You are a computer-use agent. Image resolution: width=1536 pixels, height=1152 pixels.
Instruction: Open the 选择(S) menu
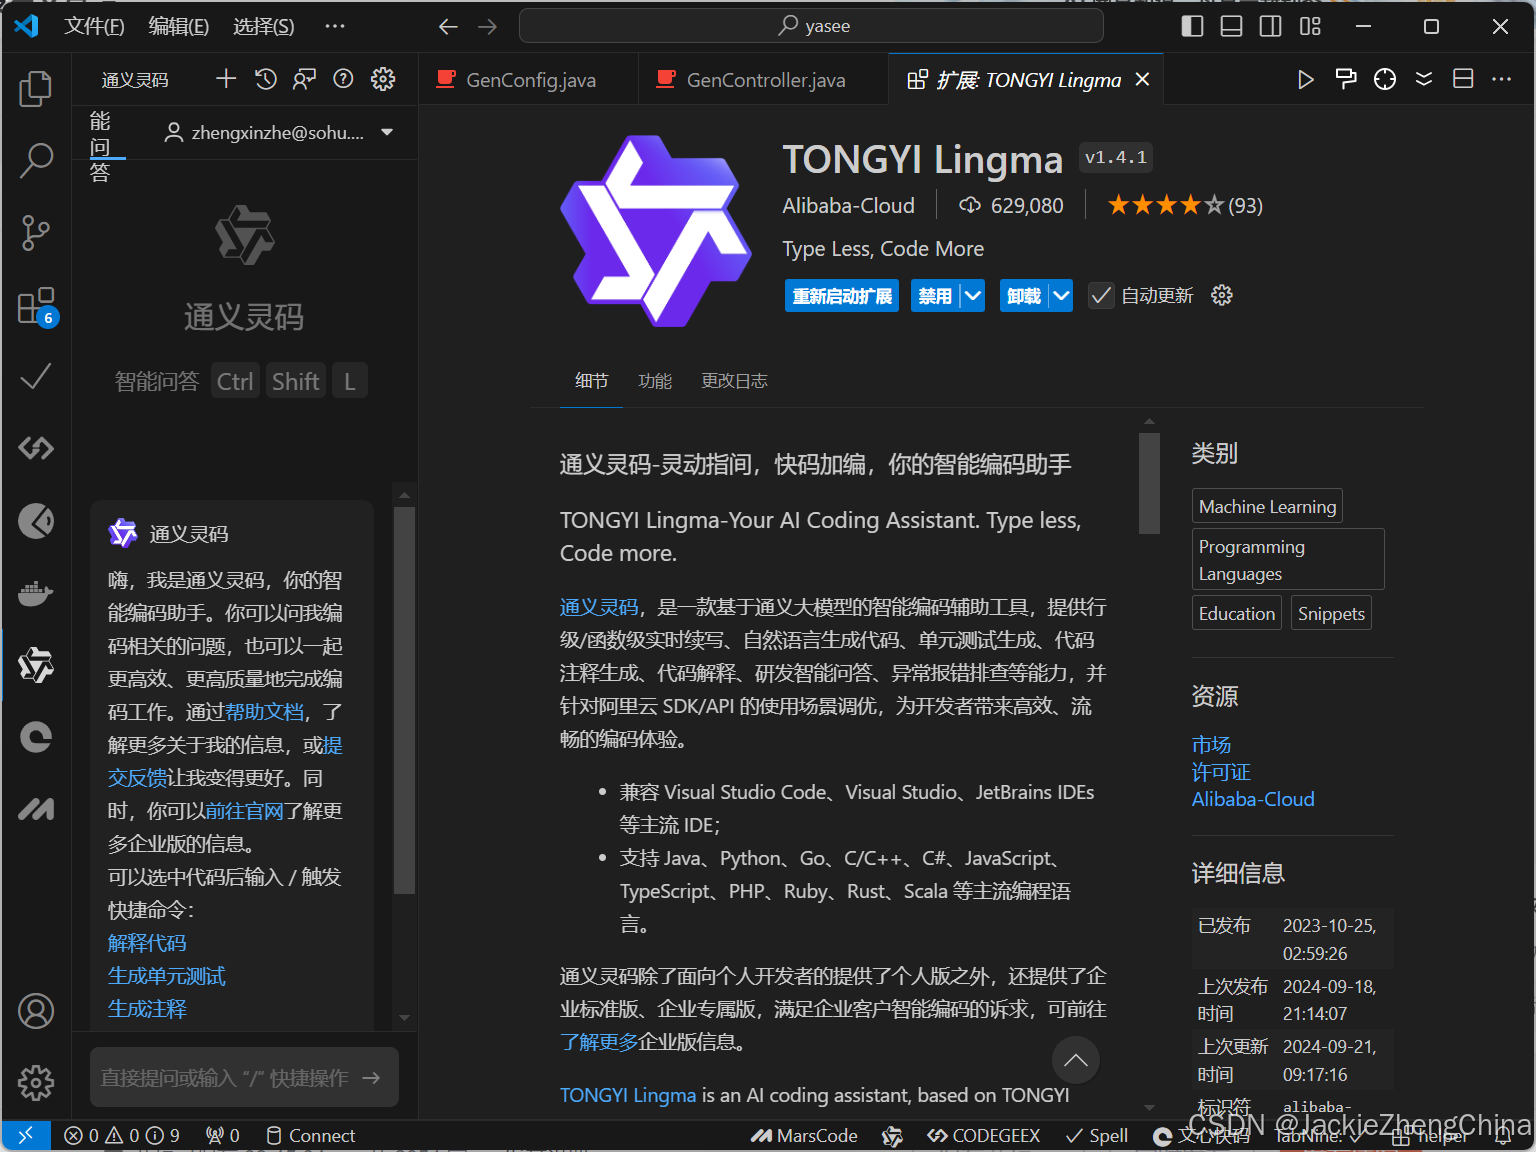pyautogui.click(x=264, y=26)
